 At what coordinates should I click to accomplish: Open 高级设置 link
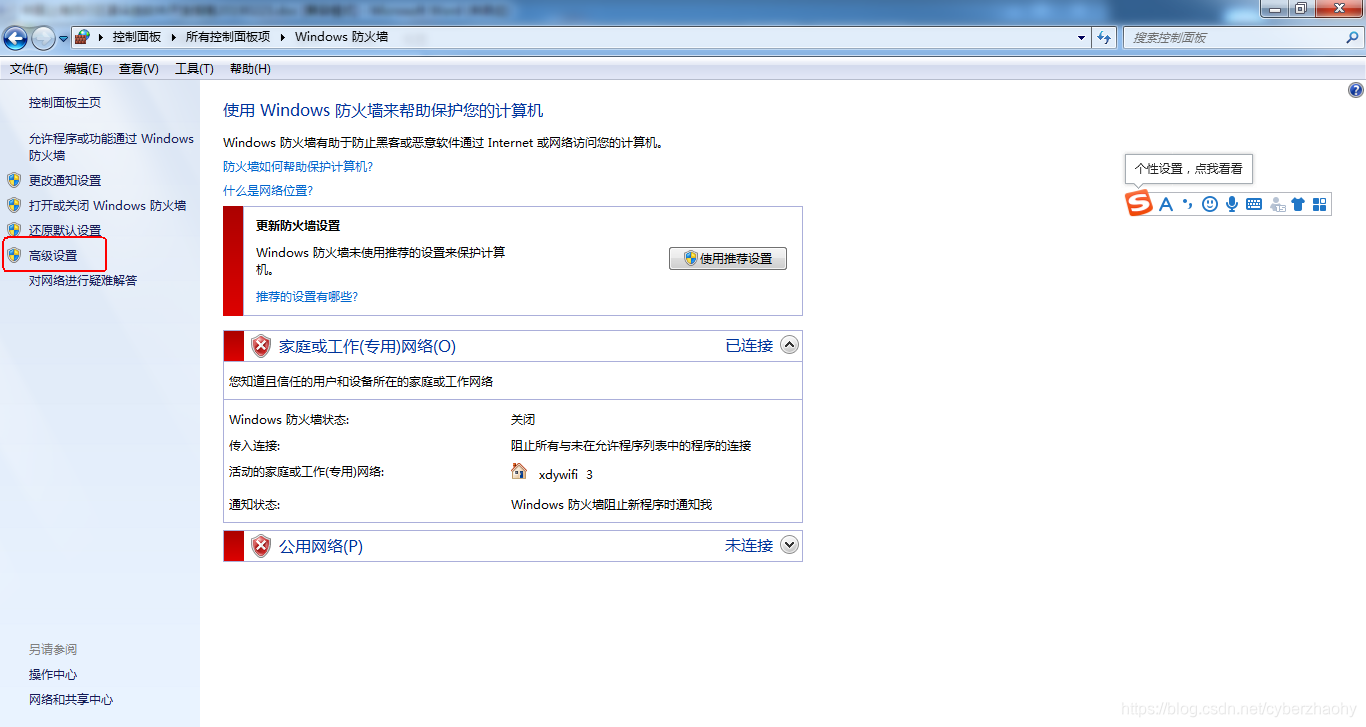[x=53, y=256]
